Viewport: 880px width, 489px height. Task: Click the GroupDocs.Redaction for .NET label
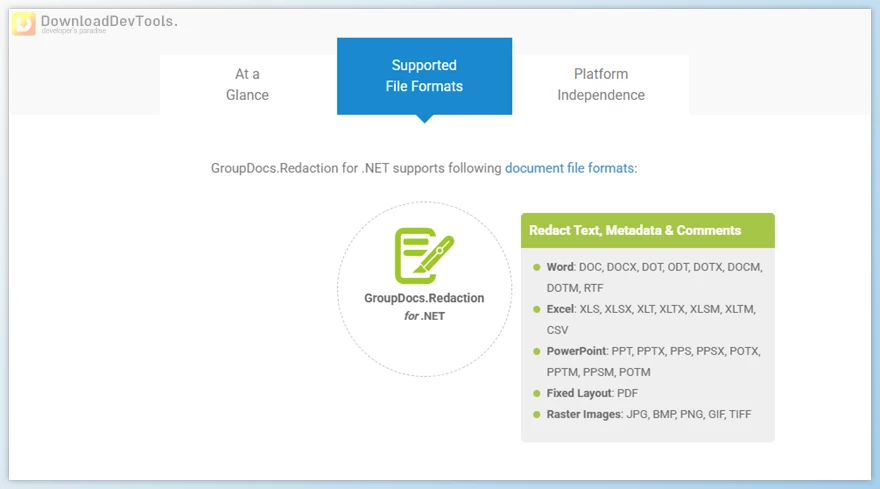[x=424, y=307]
